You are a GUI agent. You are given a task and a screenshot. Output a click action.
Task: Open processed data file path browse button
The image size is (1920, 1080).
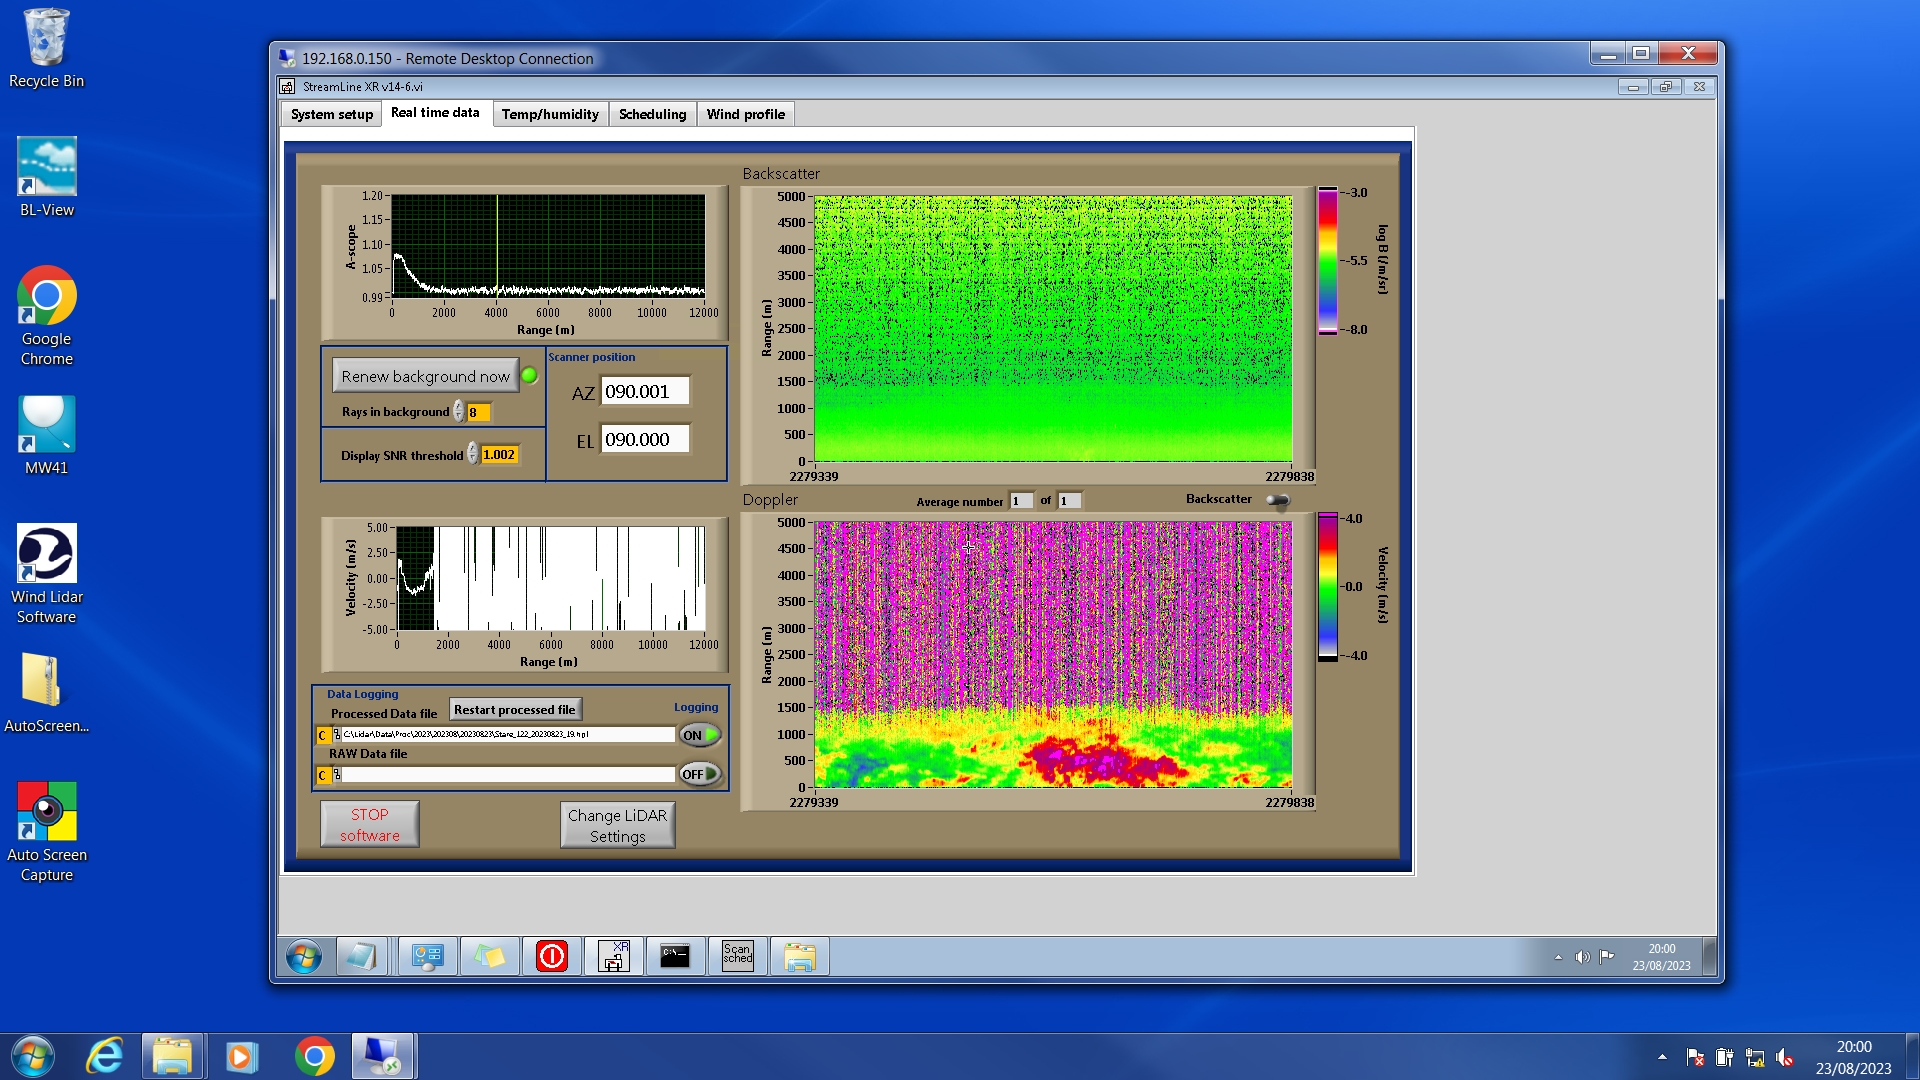[337, 735]
